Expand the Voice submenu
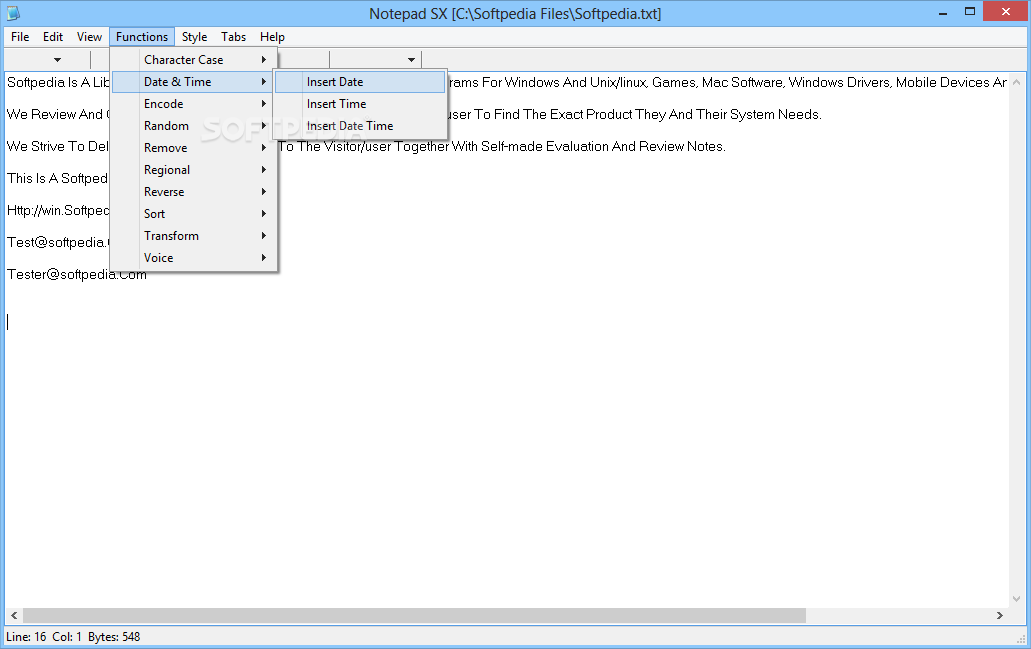 193,258
